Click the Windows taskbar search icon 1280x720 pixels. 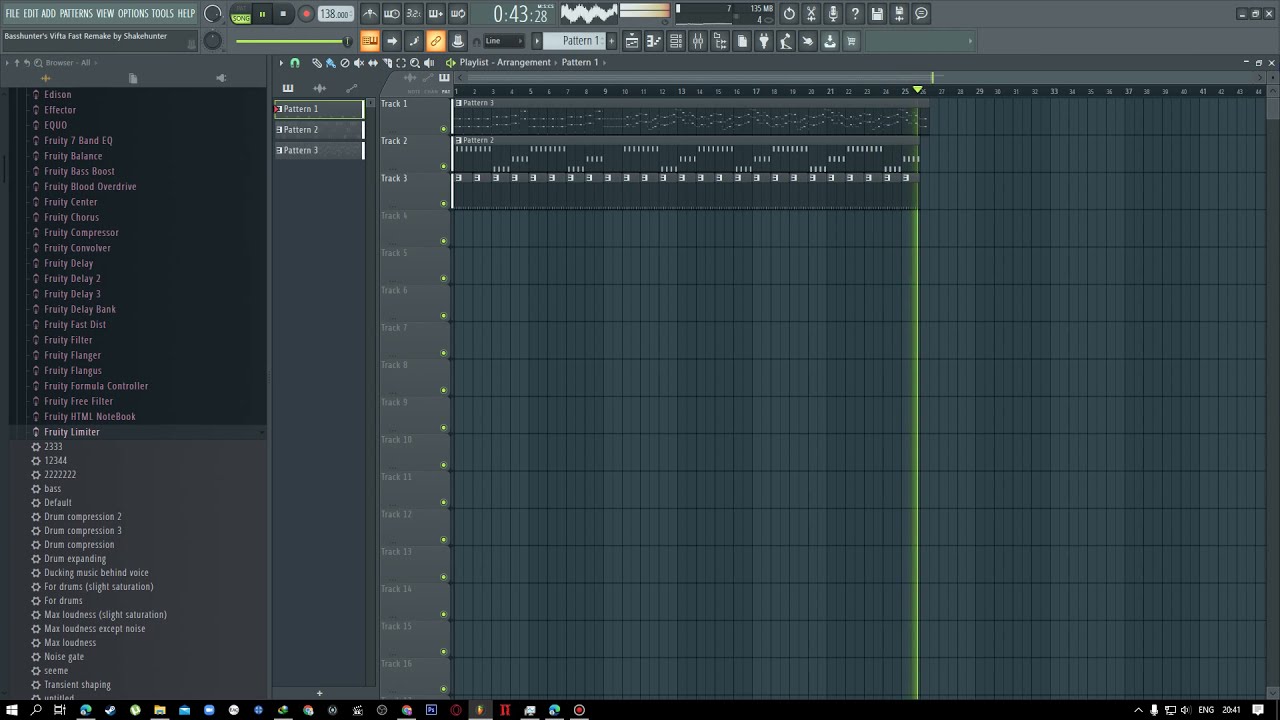tap(36, 710)
